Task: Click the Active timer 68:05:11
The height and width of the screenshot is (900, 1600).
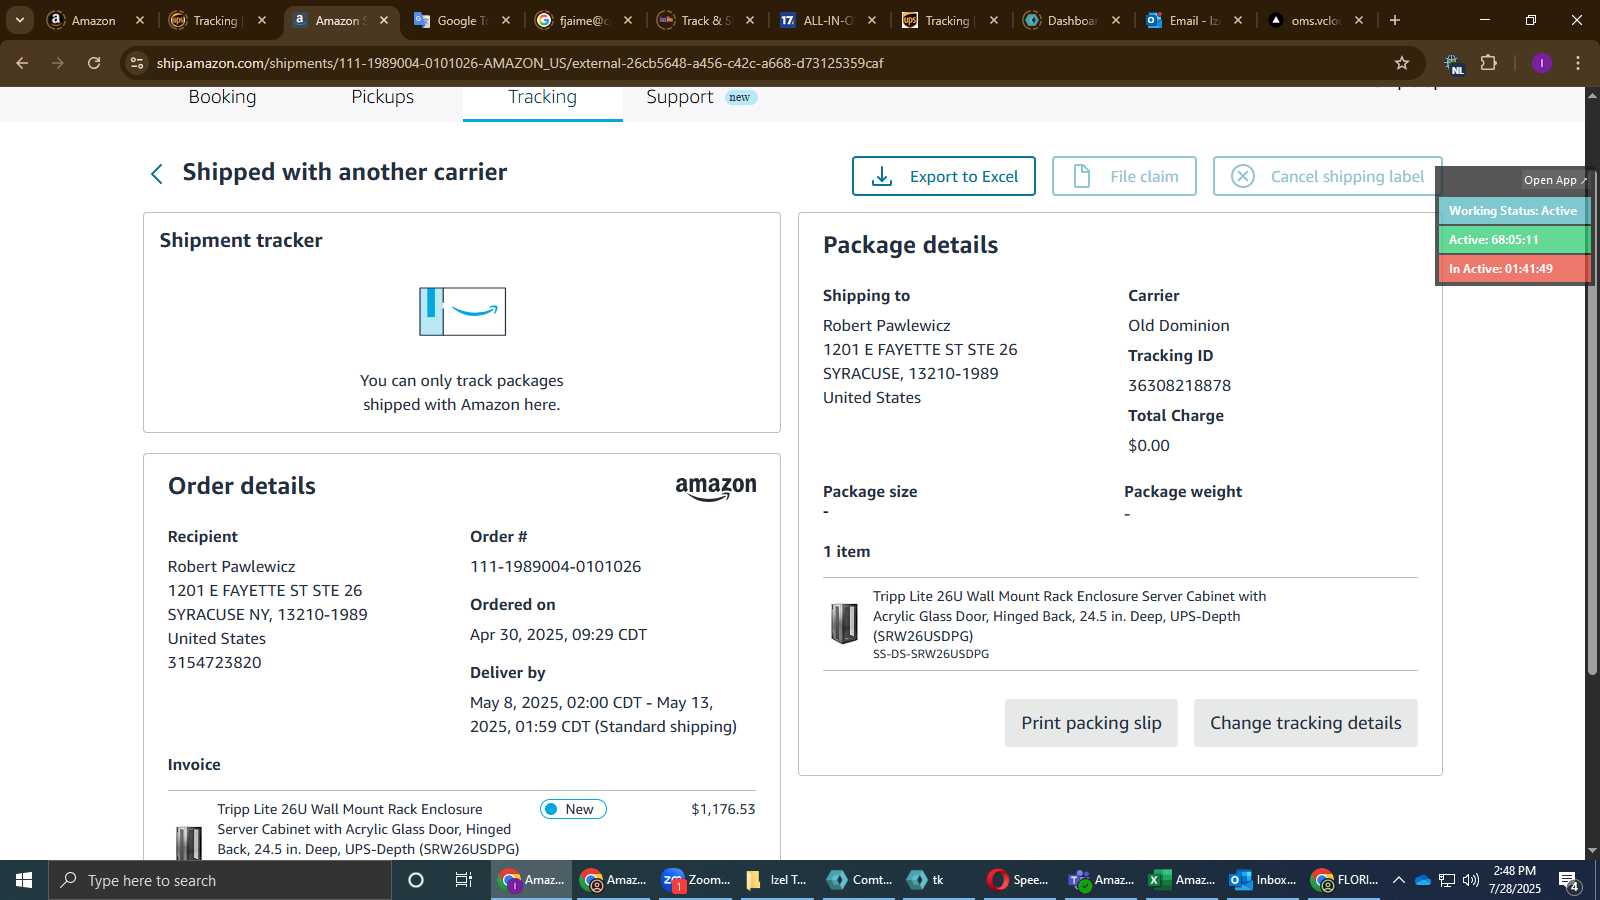Action: 1513,240
